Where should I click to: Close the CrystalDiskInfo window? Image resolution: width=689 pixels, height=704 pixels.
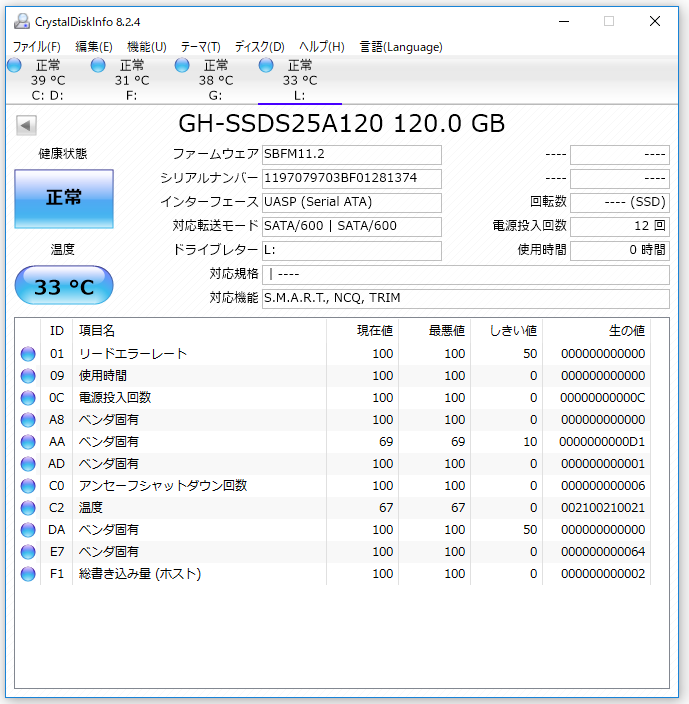[x=655, y=21]
